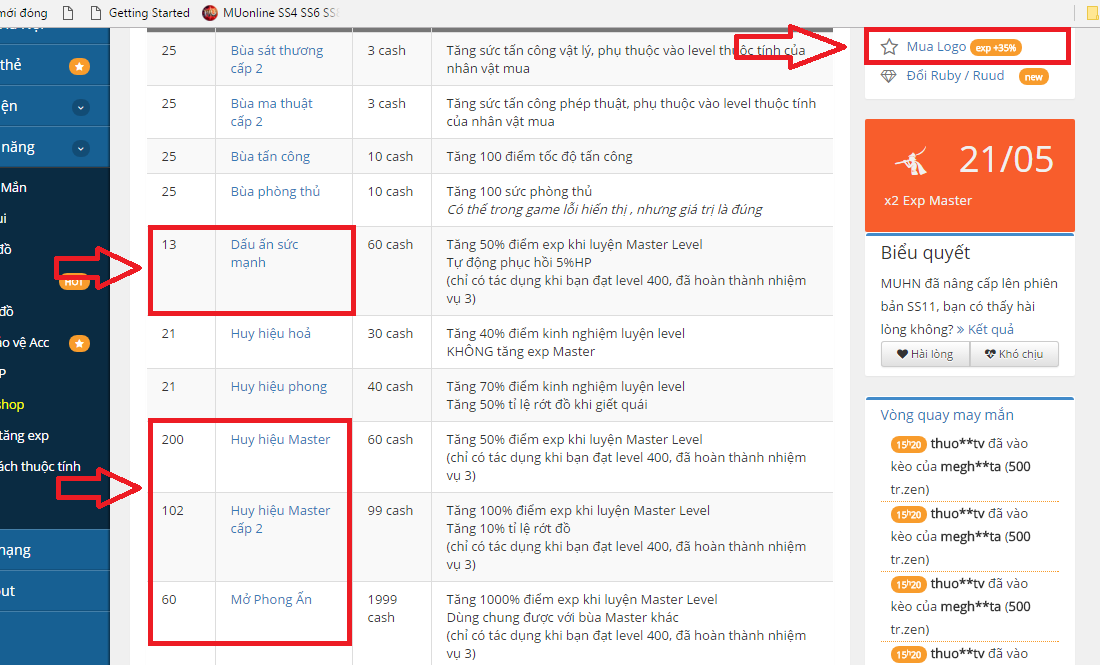Select the 'shop' sidebar menu item
Image resolution: width=1100 pixels, height=666 pixels.
[12, 404]
